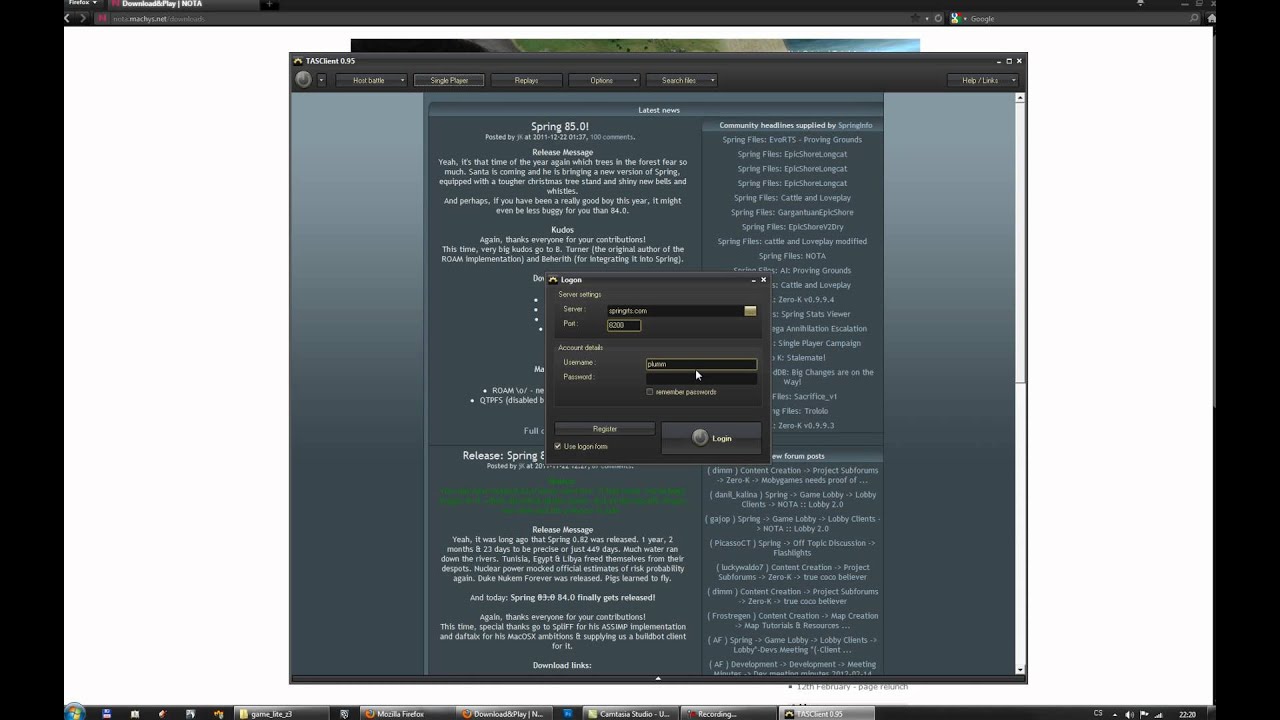Image resolution: width=1280 pixels, height=720 pixels.
Task: Open headline 'Spring Files: Cattle and Loveplay'
Action: pyautogui.click(x=792, y=198)
